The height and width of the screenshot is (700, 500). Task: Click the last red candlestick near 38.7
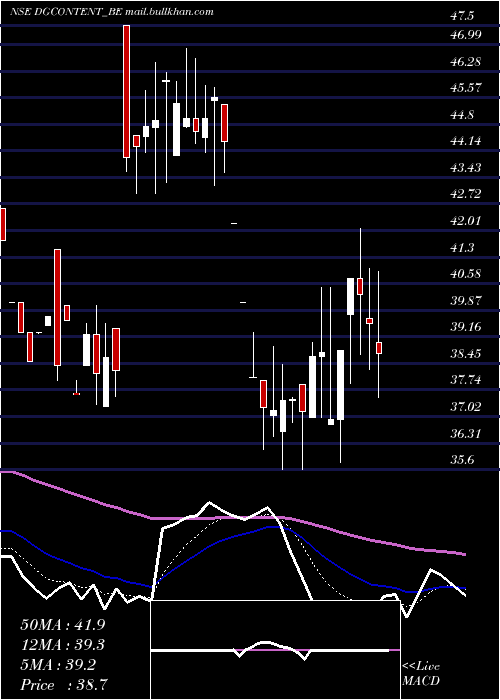click(x=379, y=348)
